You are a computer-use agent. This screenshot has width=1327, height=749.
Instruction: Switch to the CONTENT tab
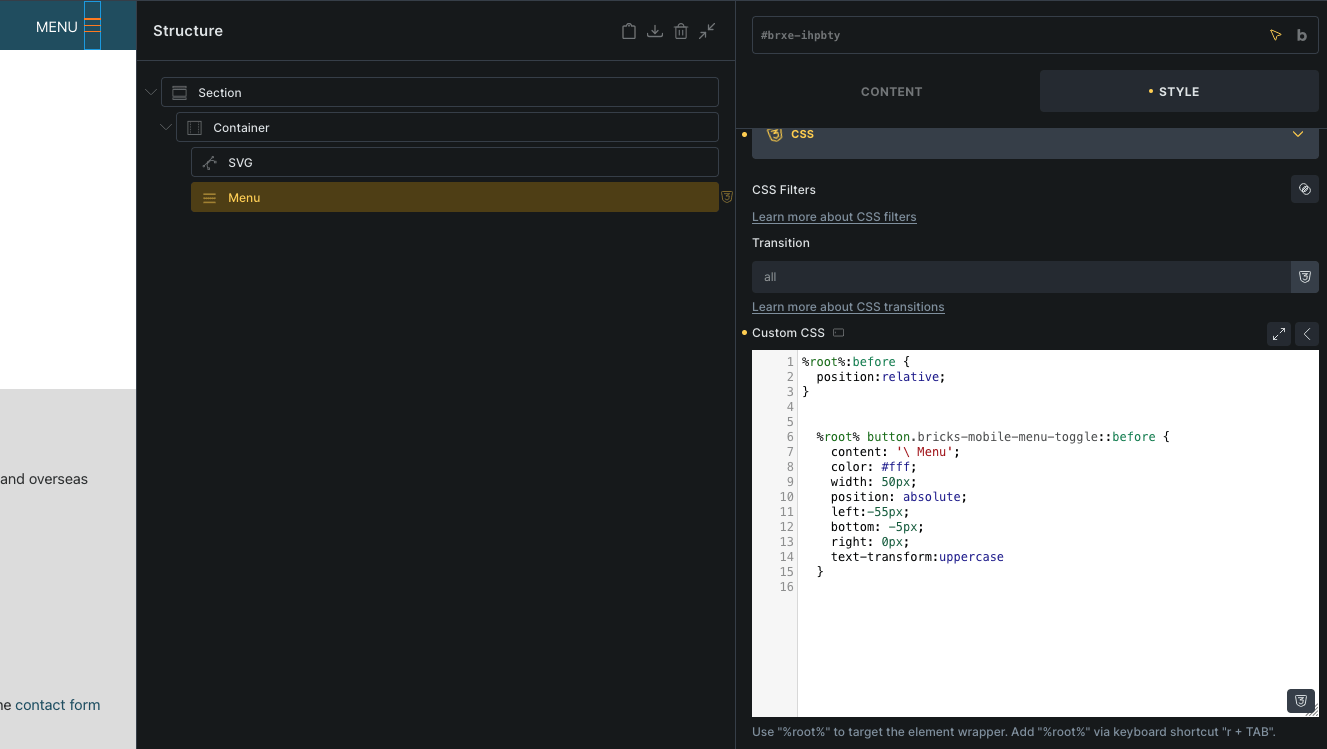(892, 91)
